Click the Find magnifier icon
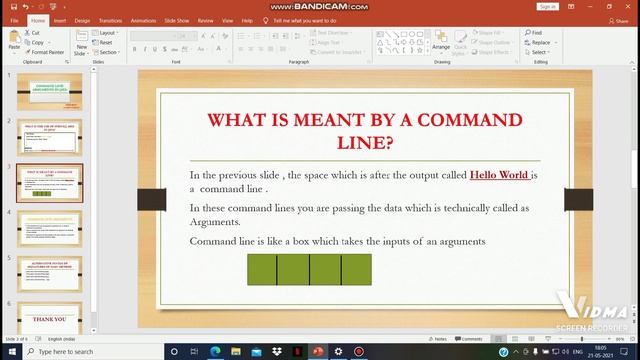Image resolution: width=640 pixels, height=360 pixels. pyautogui.click(x=528, y=32)
